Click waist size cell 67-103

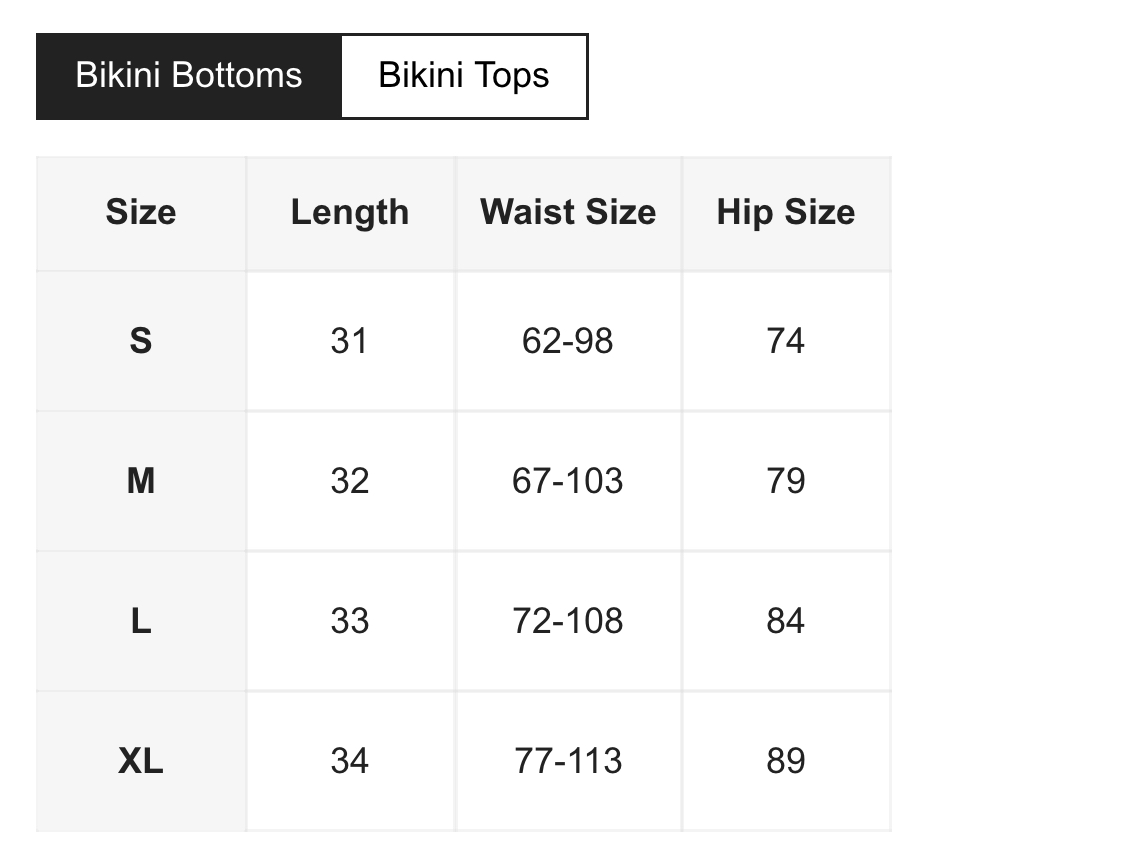(568, 481)
